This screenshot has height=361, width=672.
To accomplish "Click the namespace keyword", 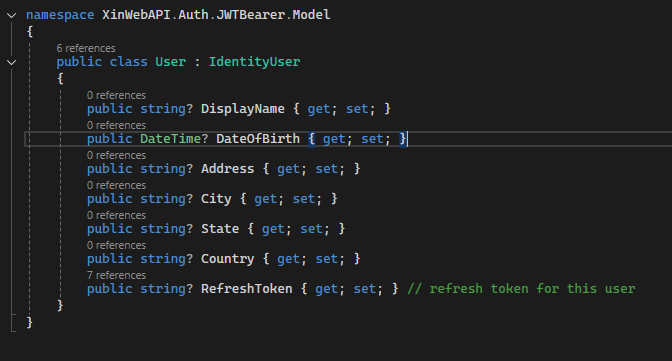I will click(x=60, y=15).
